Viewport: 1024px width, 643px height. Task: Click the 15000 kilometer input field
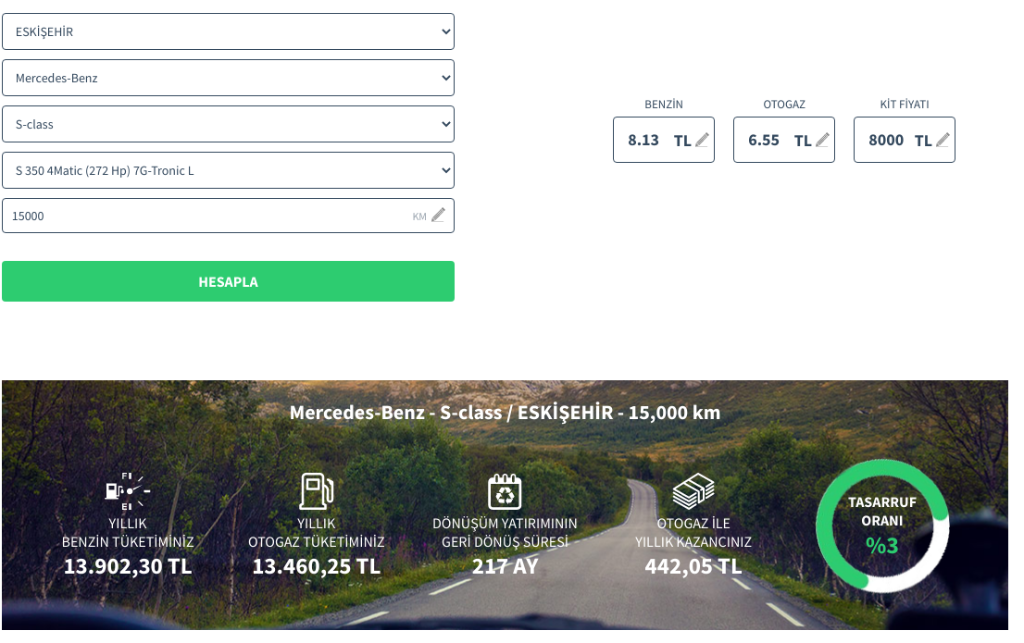tap(200, 216)
